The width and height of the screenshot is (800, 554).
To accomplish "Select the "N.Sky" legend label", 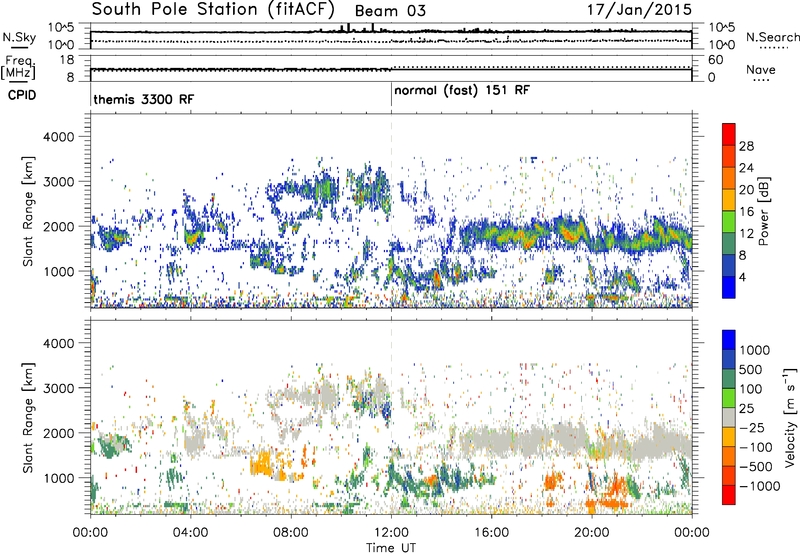I will pos(19,37).
